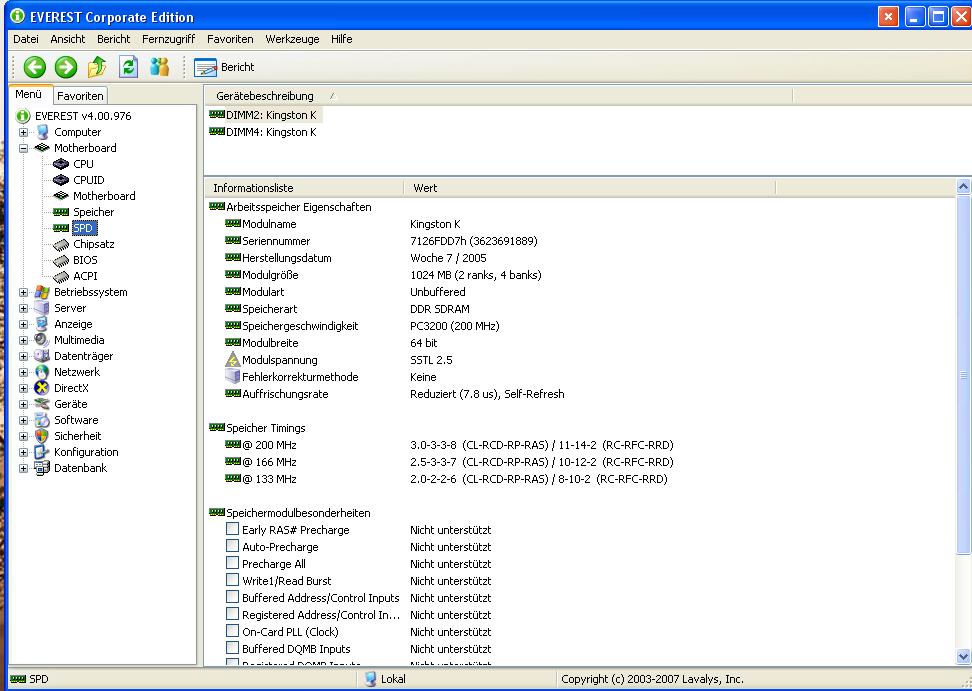This screenshot has width=972, height=691.
Task: Select the CPU item in the tree
Action: [83, 164]
